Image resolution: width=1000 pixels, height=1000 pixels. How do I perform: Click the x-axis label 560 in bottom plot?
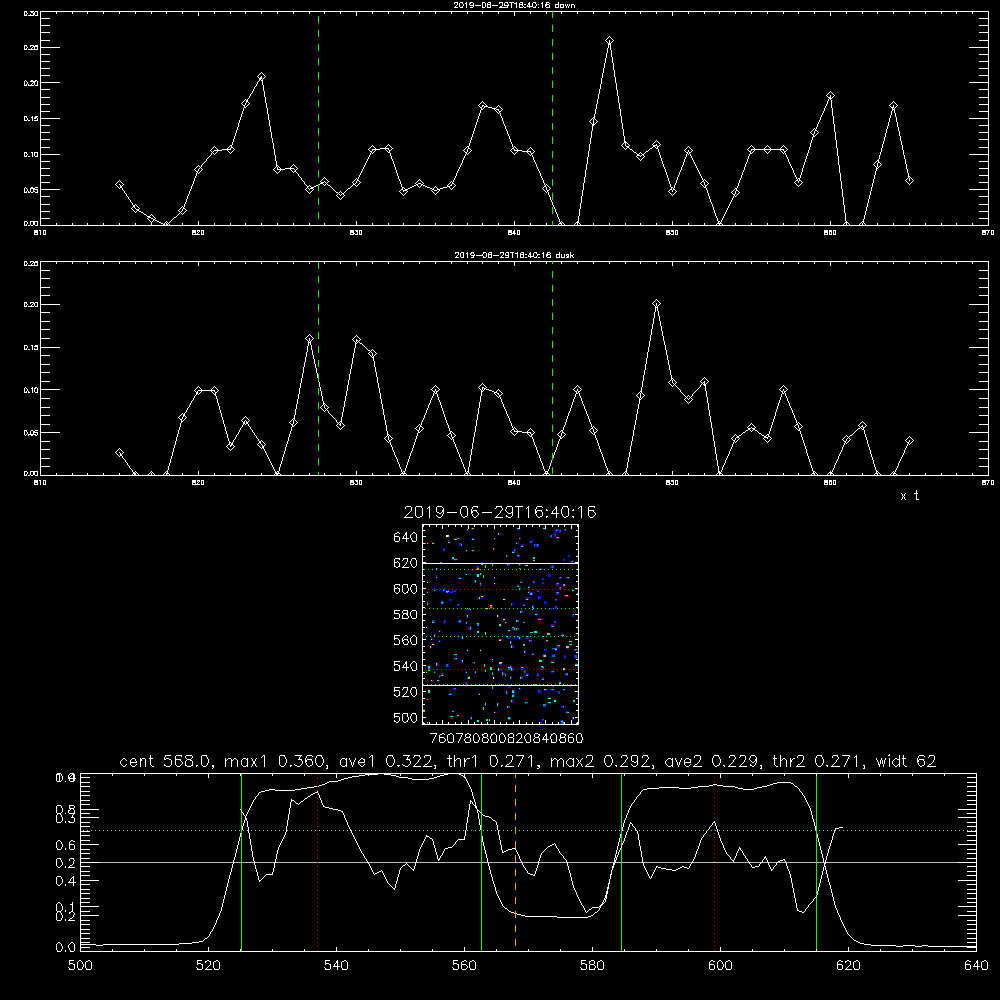coord(464,966)
